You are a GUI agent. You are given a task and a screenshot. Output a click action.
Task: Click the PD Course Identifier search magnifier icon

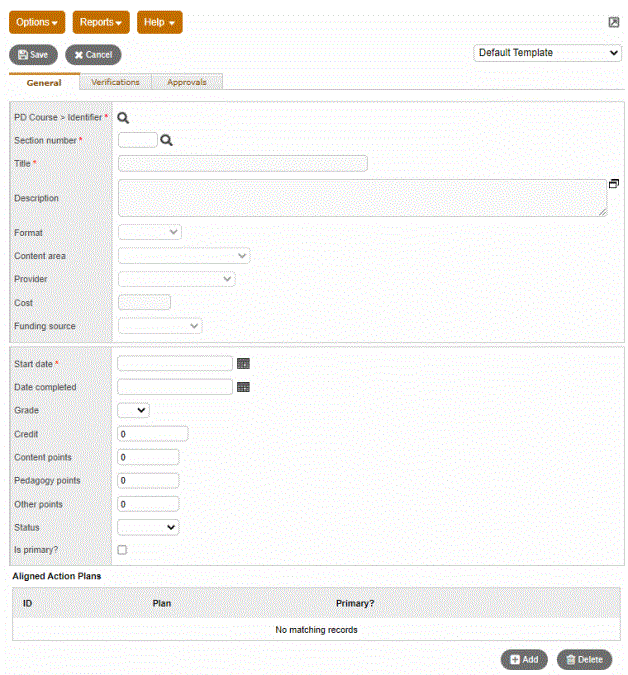coord(123,118)
